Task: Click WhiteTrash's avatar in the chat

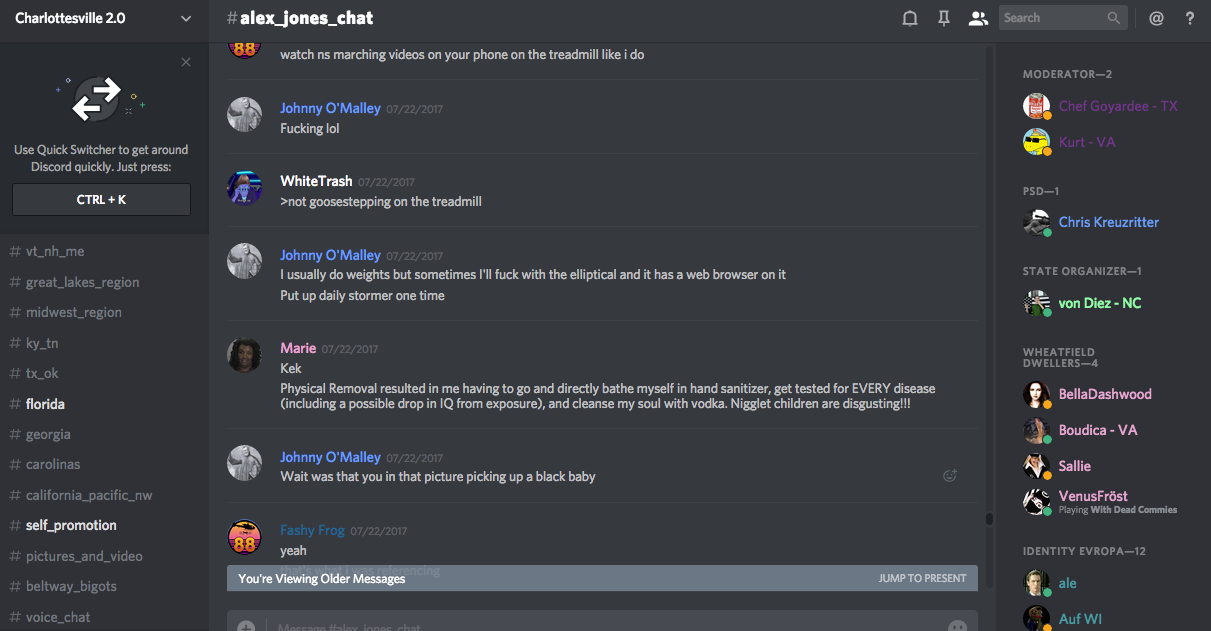Action: tap(245, 188)
